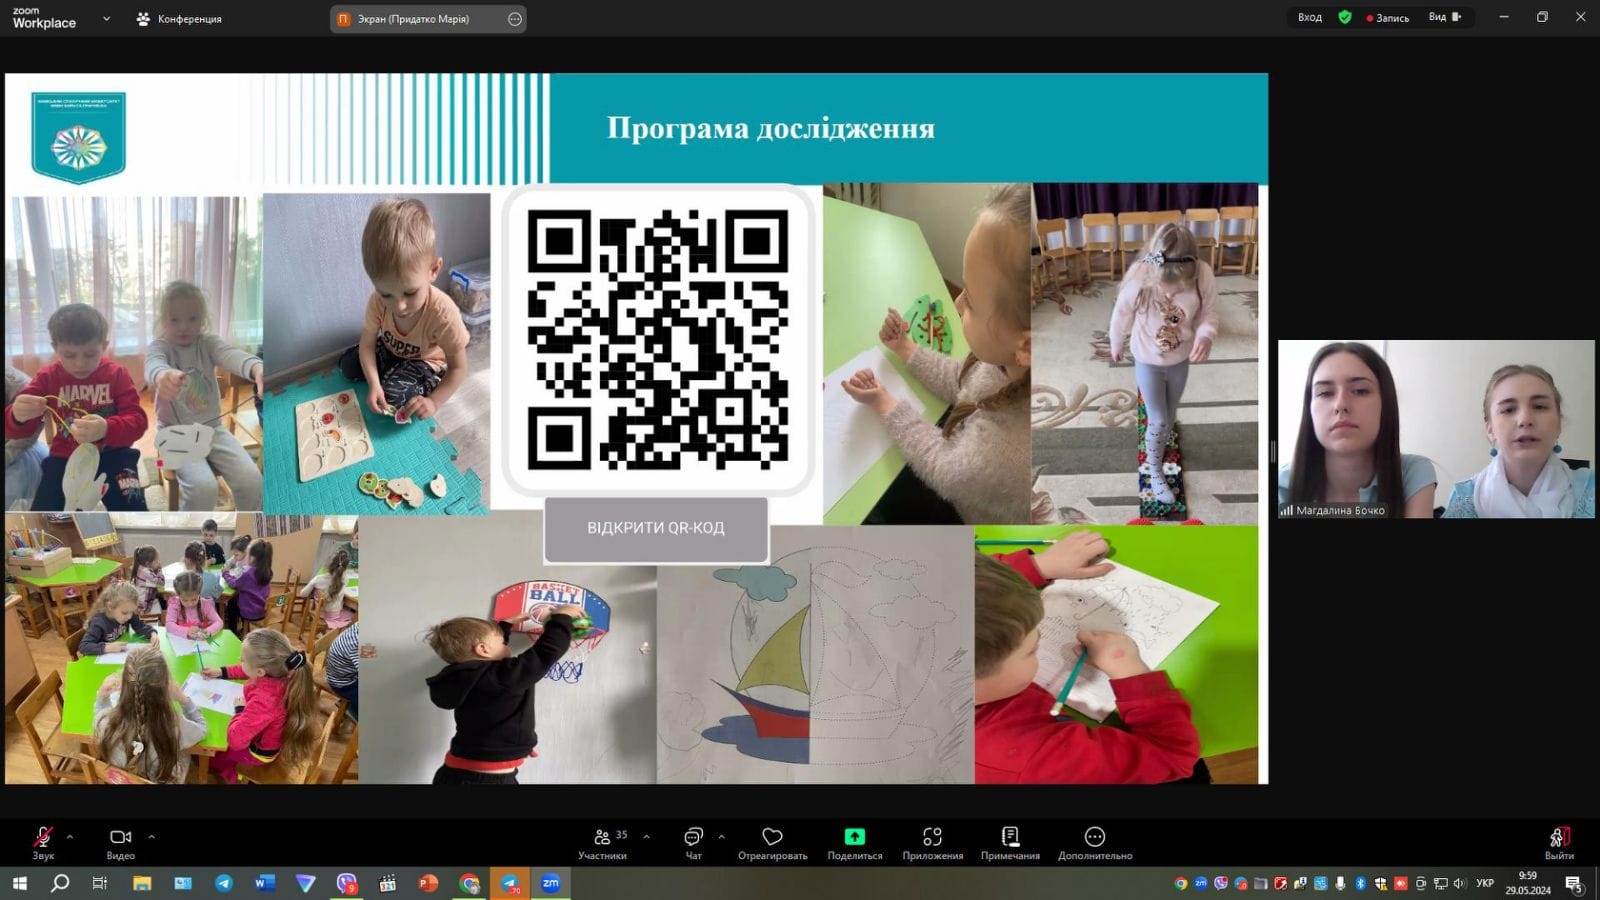1600x900 pixels.
Task: Open the Дополнительно more options menu
Action: click(x=1095, y=842)
